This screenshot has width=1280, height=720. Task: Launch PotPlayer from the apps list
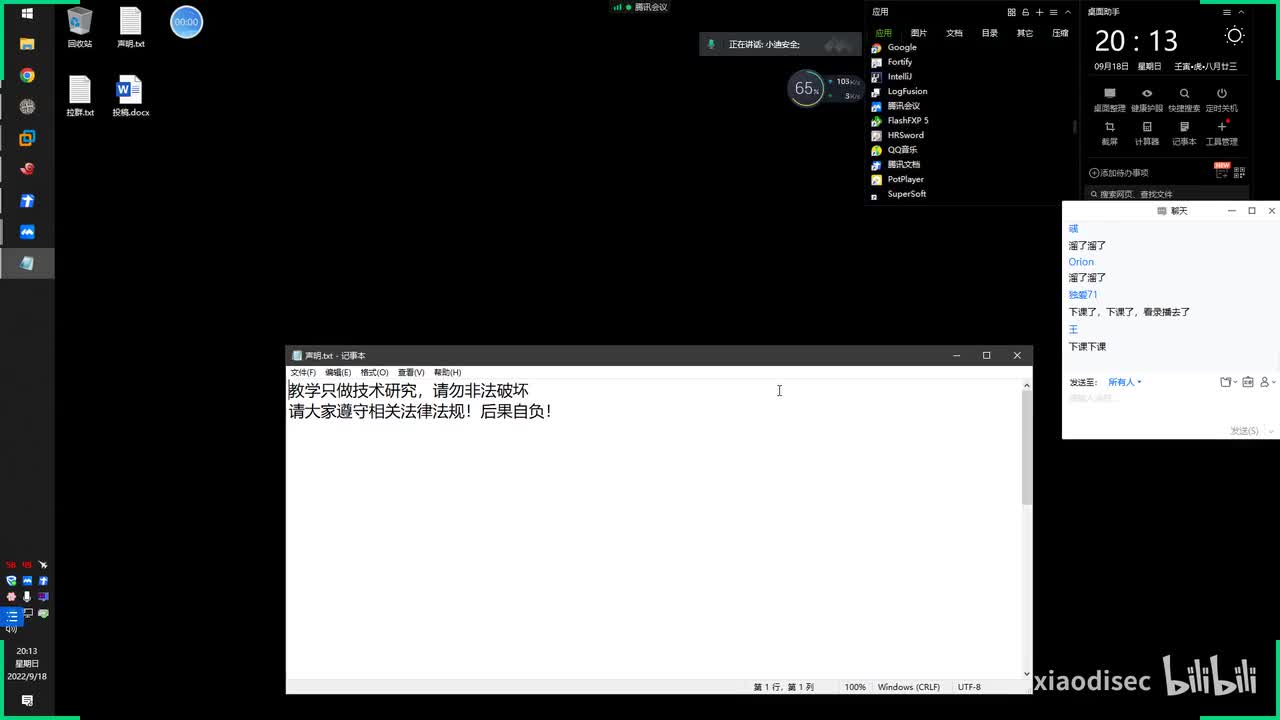[898, 179]
